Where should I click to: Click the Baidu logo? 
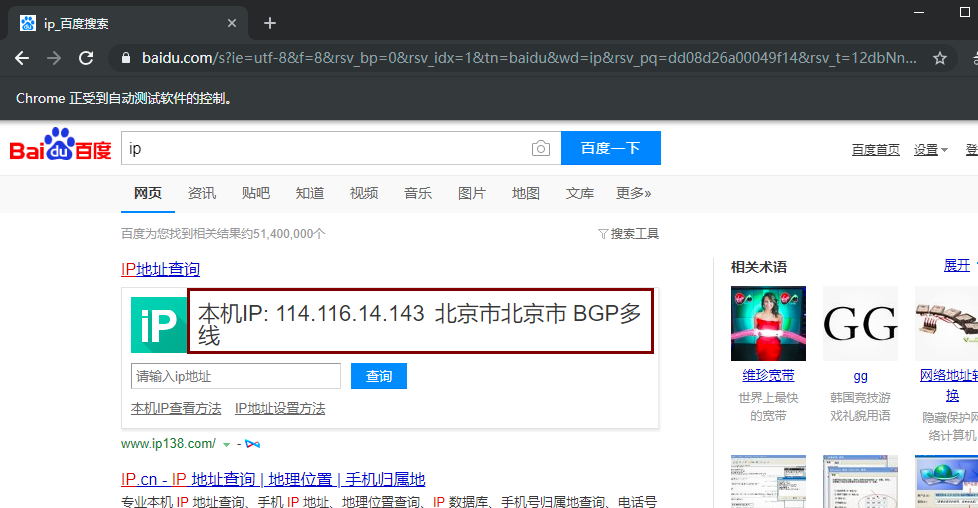pos(61,145)
